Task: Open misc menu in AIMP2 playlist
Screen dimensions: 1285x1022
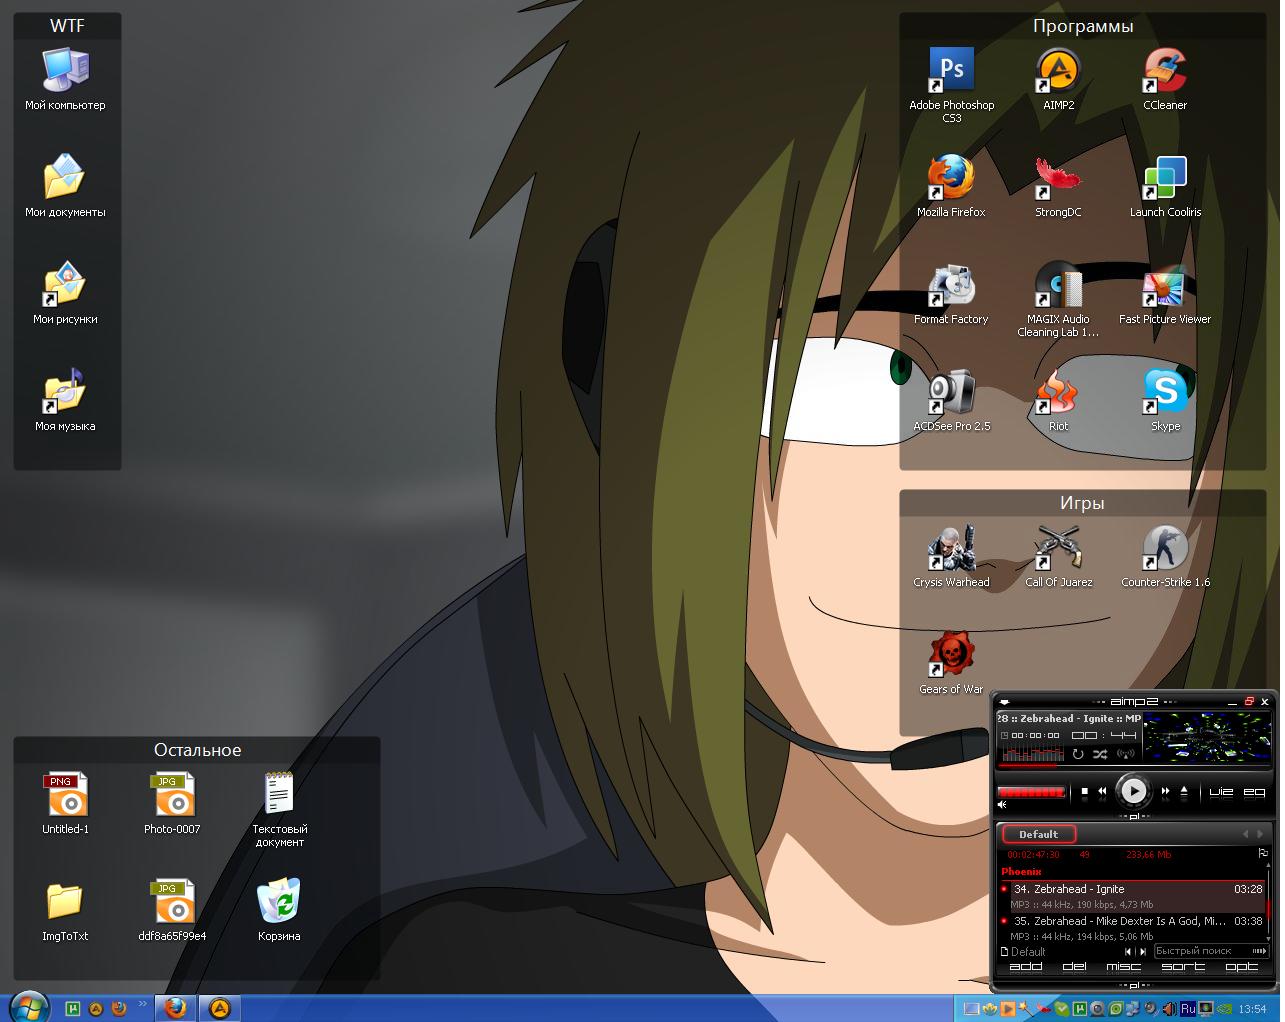Action: tap(1123, 966)
